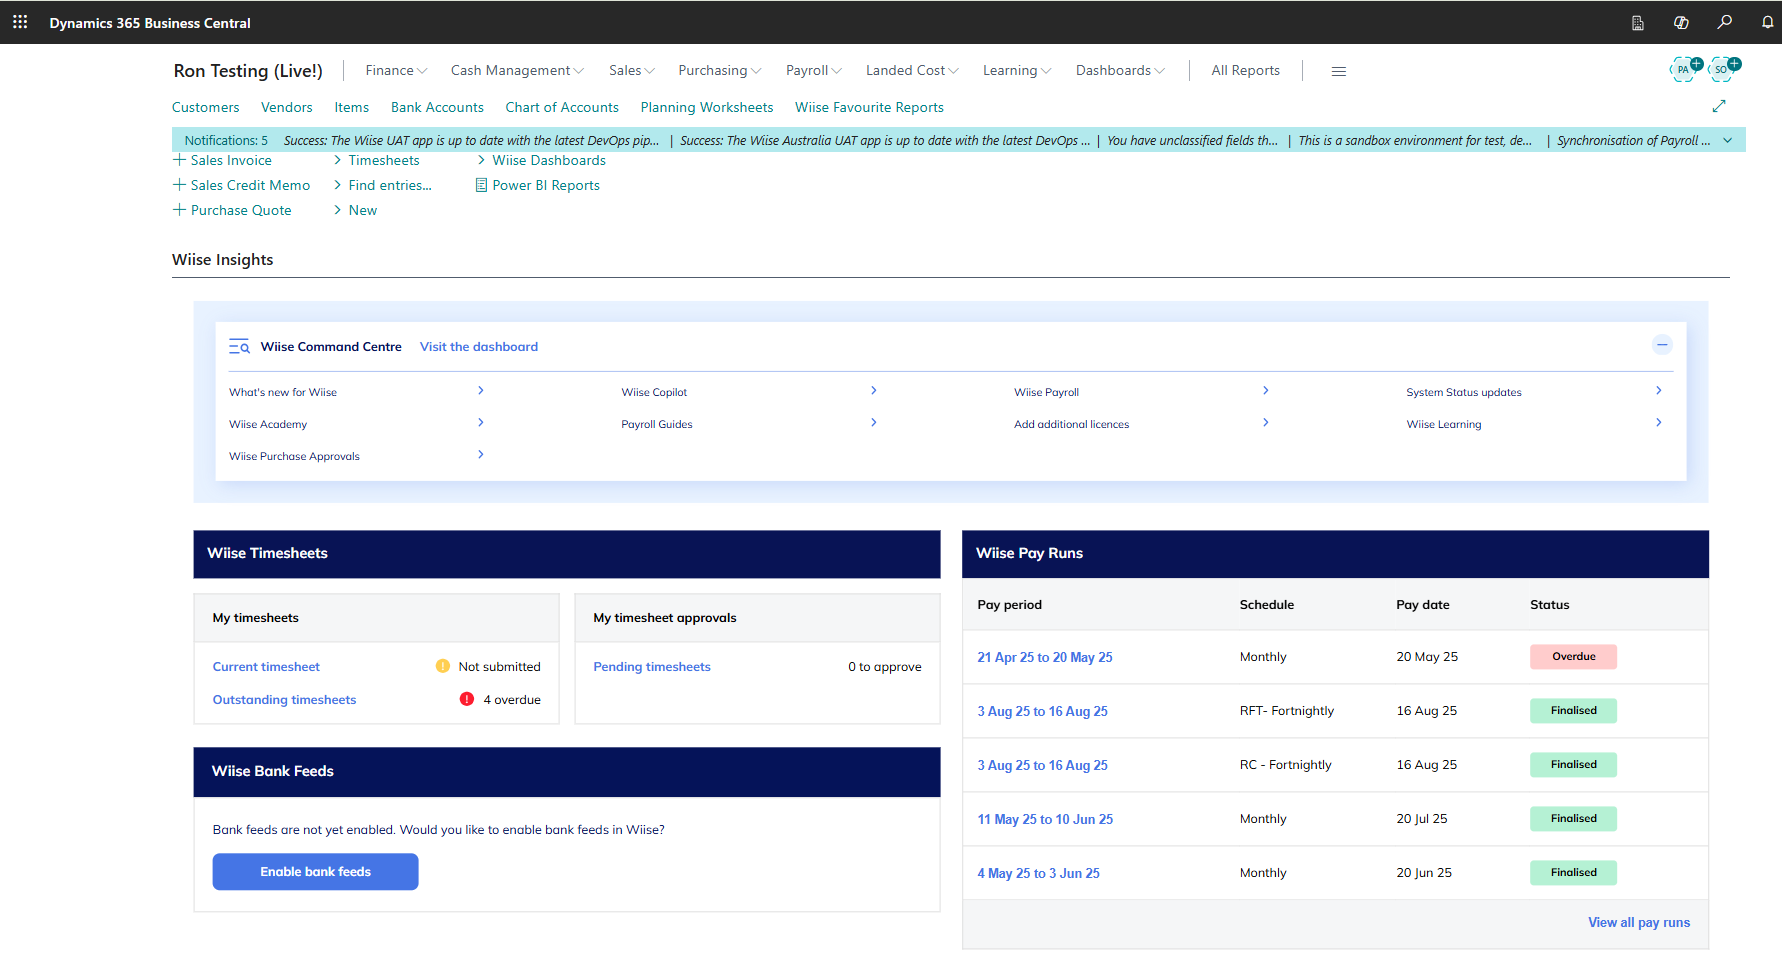Image resolution: width=1782 pixels, height=960 pixels.
Task: Go to Vendors list
Action: coord(287,107)
